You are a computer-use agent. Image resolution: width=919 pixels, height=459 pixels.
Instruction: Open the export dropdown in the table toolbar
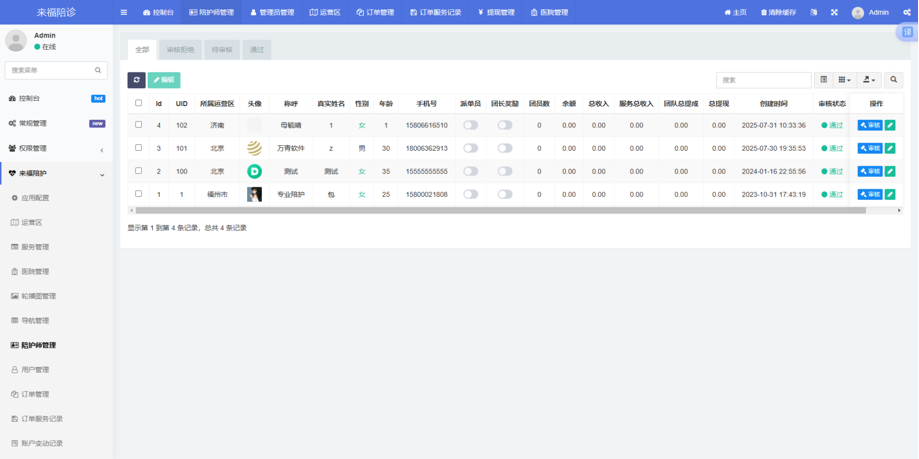coord(869,80)
